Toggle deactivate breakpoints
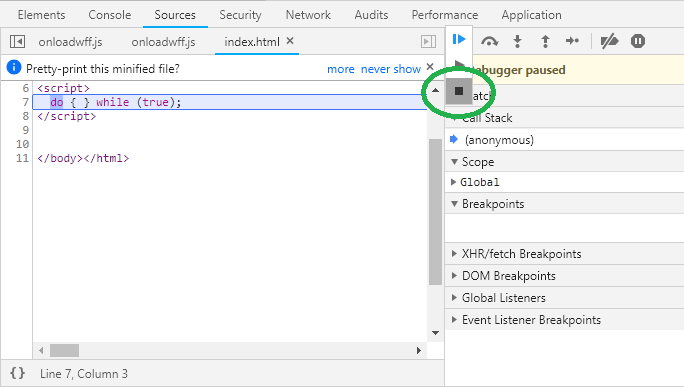The image size is (684, 387). pos(609,41)
